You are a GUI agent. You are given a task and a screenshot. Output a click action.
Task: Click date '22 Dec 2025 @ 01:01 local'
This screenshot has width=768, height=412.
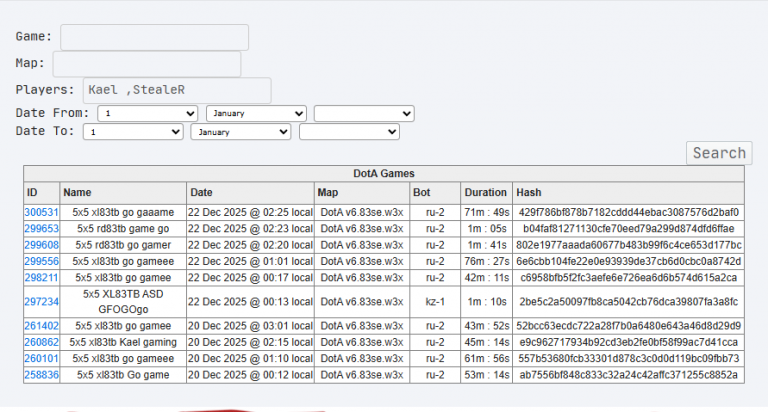(250, 262)
